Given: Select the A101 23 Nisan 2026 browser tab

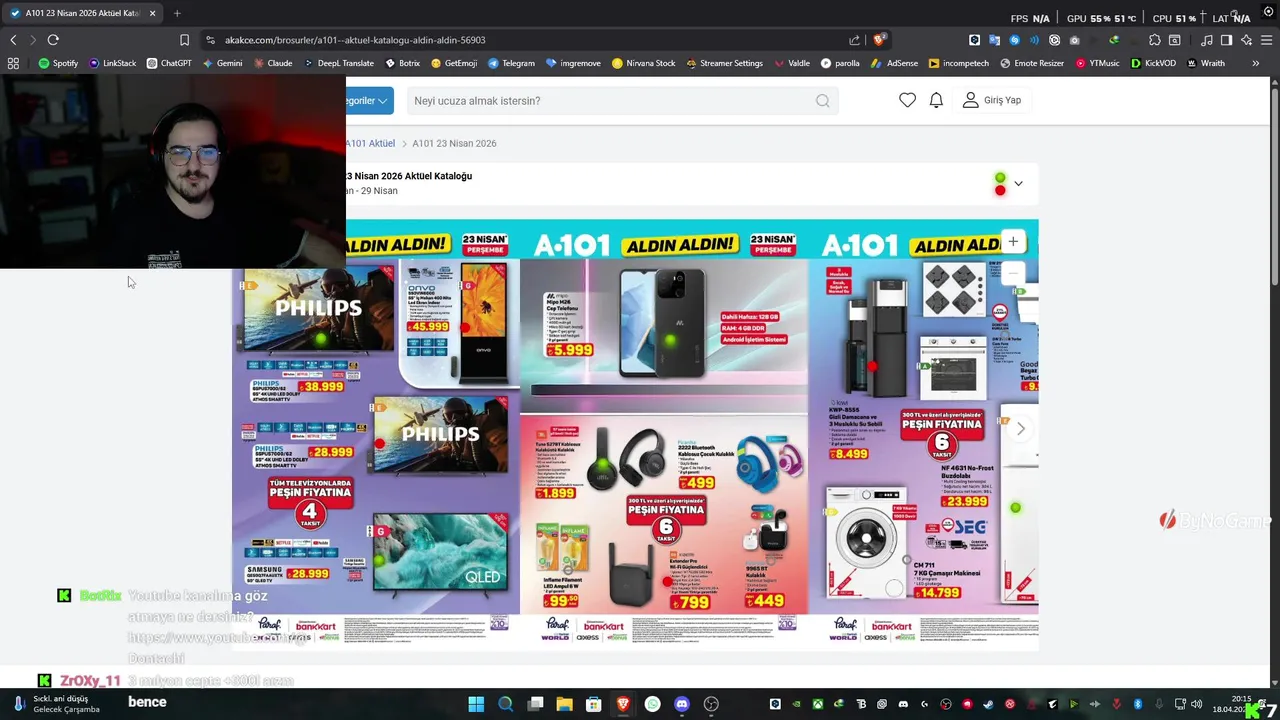Looking at the screenshot, I should tap(82, 13).
